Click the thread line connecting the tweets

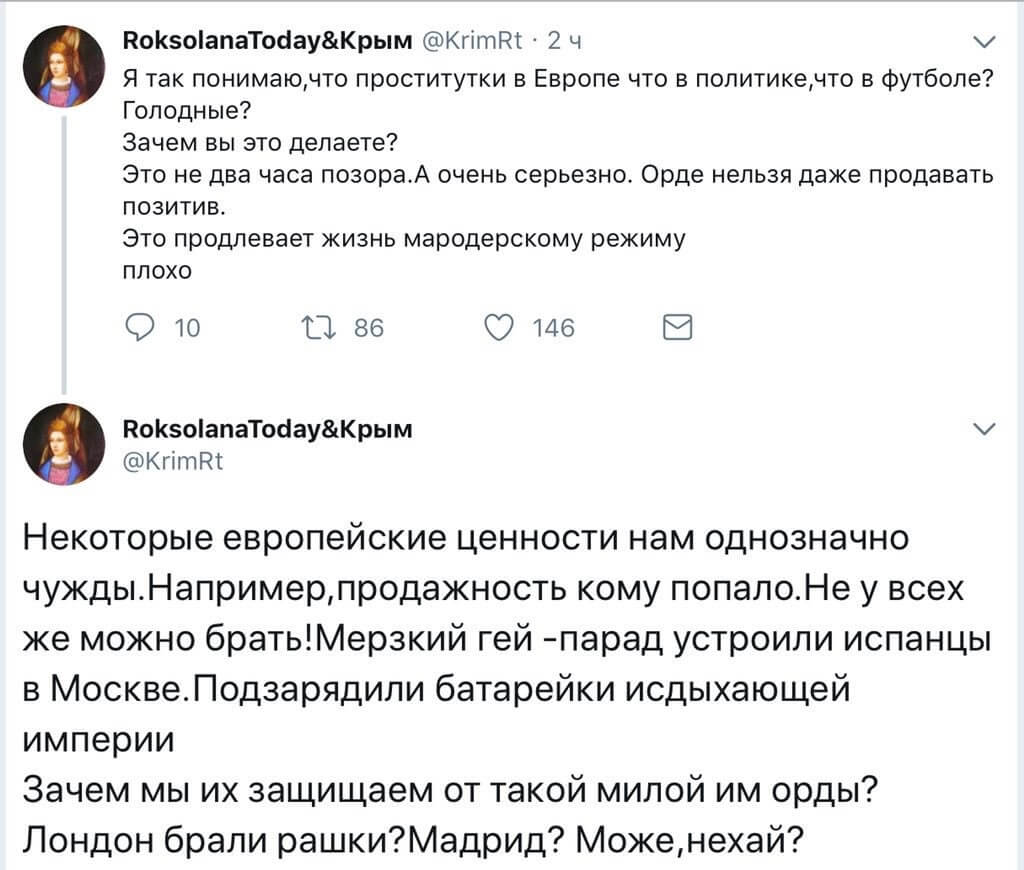click(67, 250)
